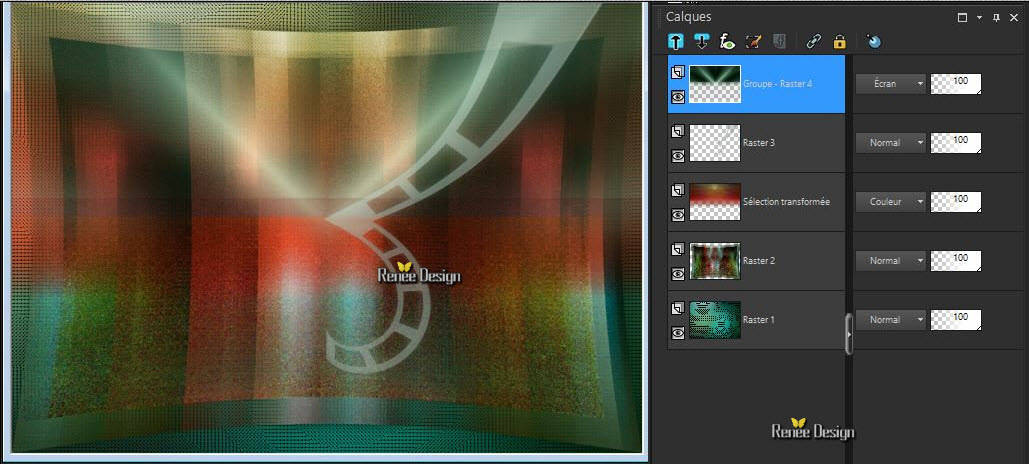Open Écran blend mode dropdown for Groupe - Raster 4
Viewport: 1029px width, 464px height.
[x=891, y=84]
